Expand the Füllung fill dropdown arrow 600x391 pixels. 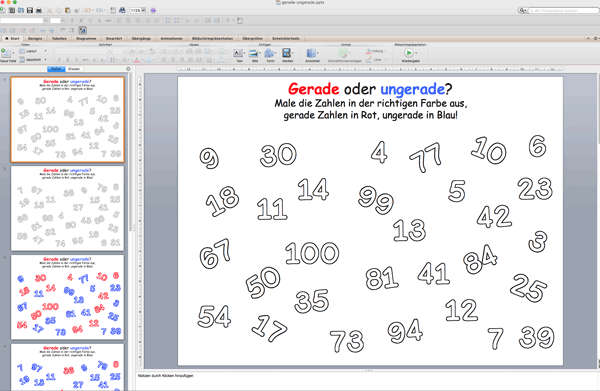(385, 51)
